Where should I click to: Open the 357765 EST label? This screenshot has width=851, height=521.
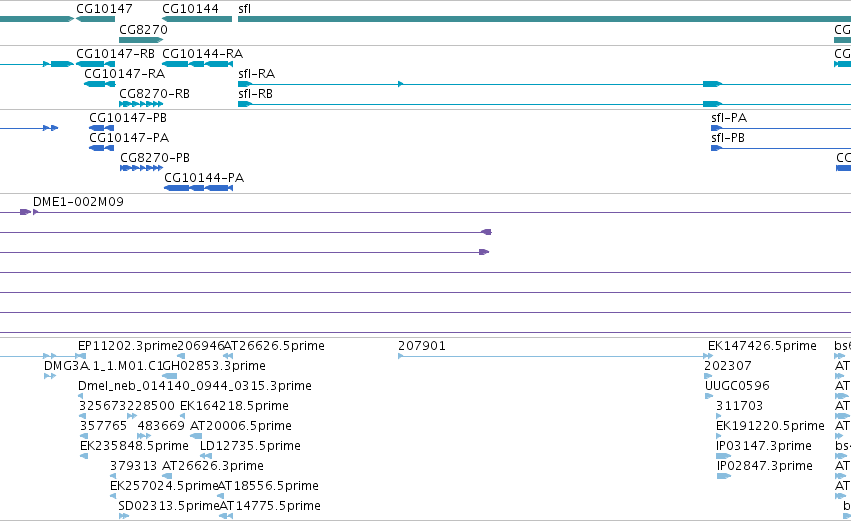pos(103,425)
